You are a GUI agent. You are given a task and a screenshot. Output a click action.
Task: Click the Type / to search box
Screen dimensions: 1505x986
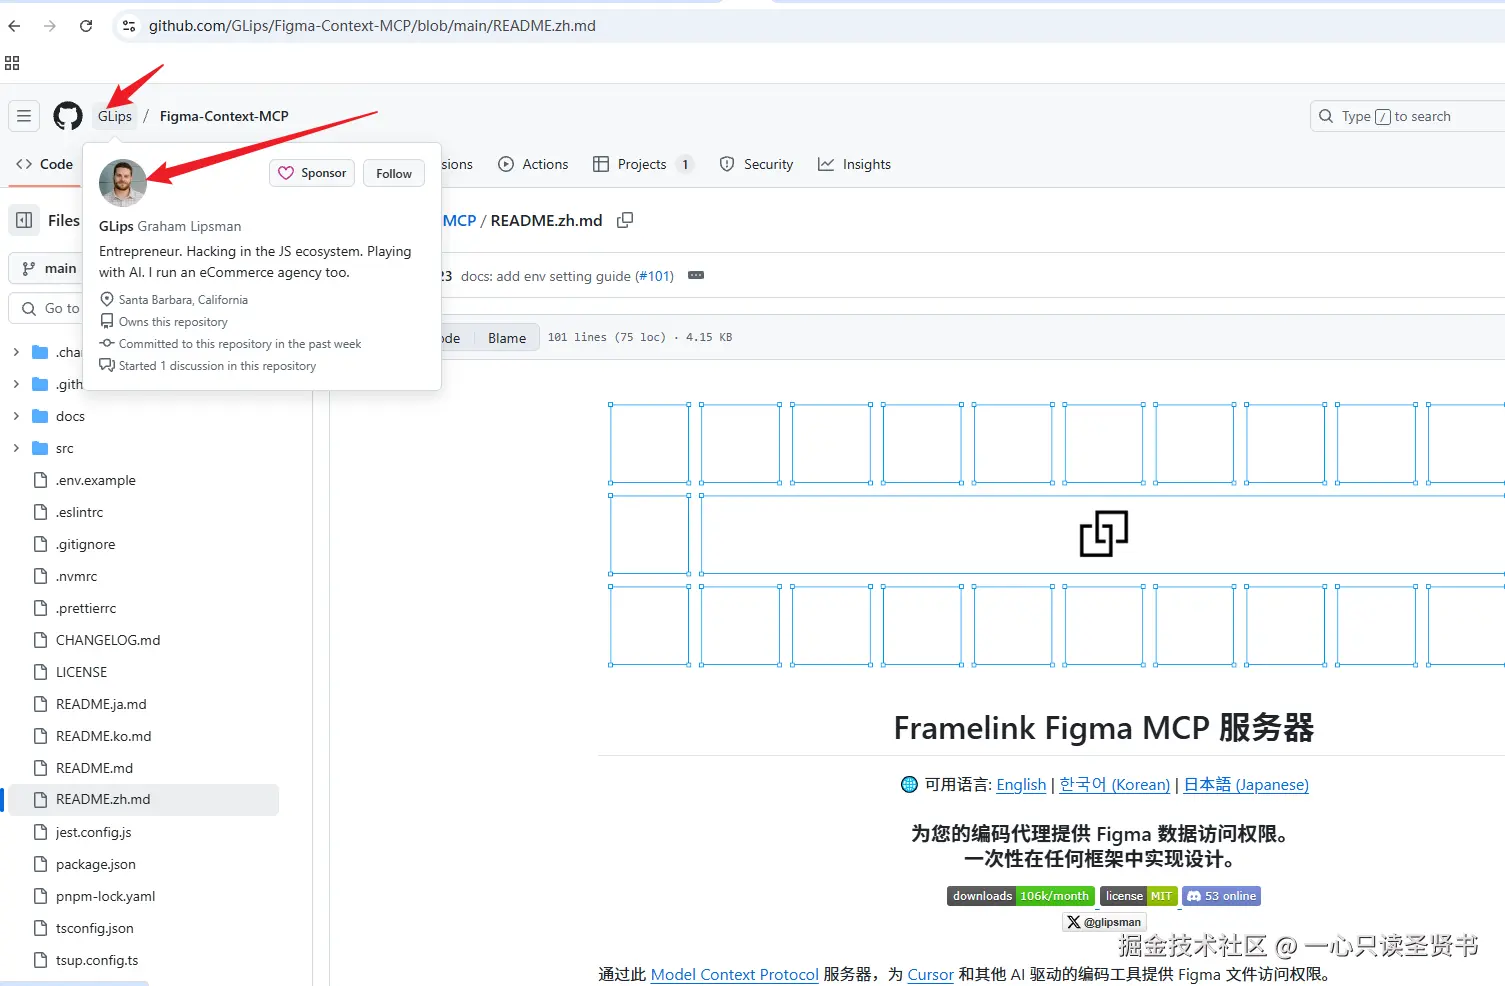[1407, 116]
